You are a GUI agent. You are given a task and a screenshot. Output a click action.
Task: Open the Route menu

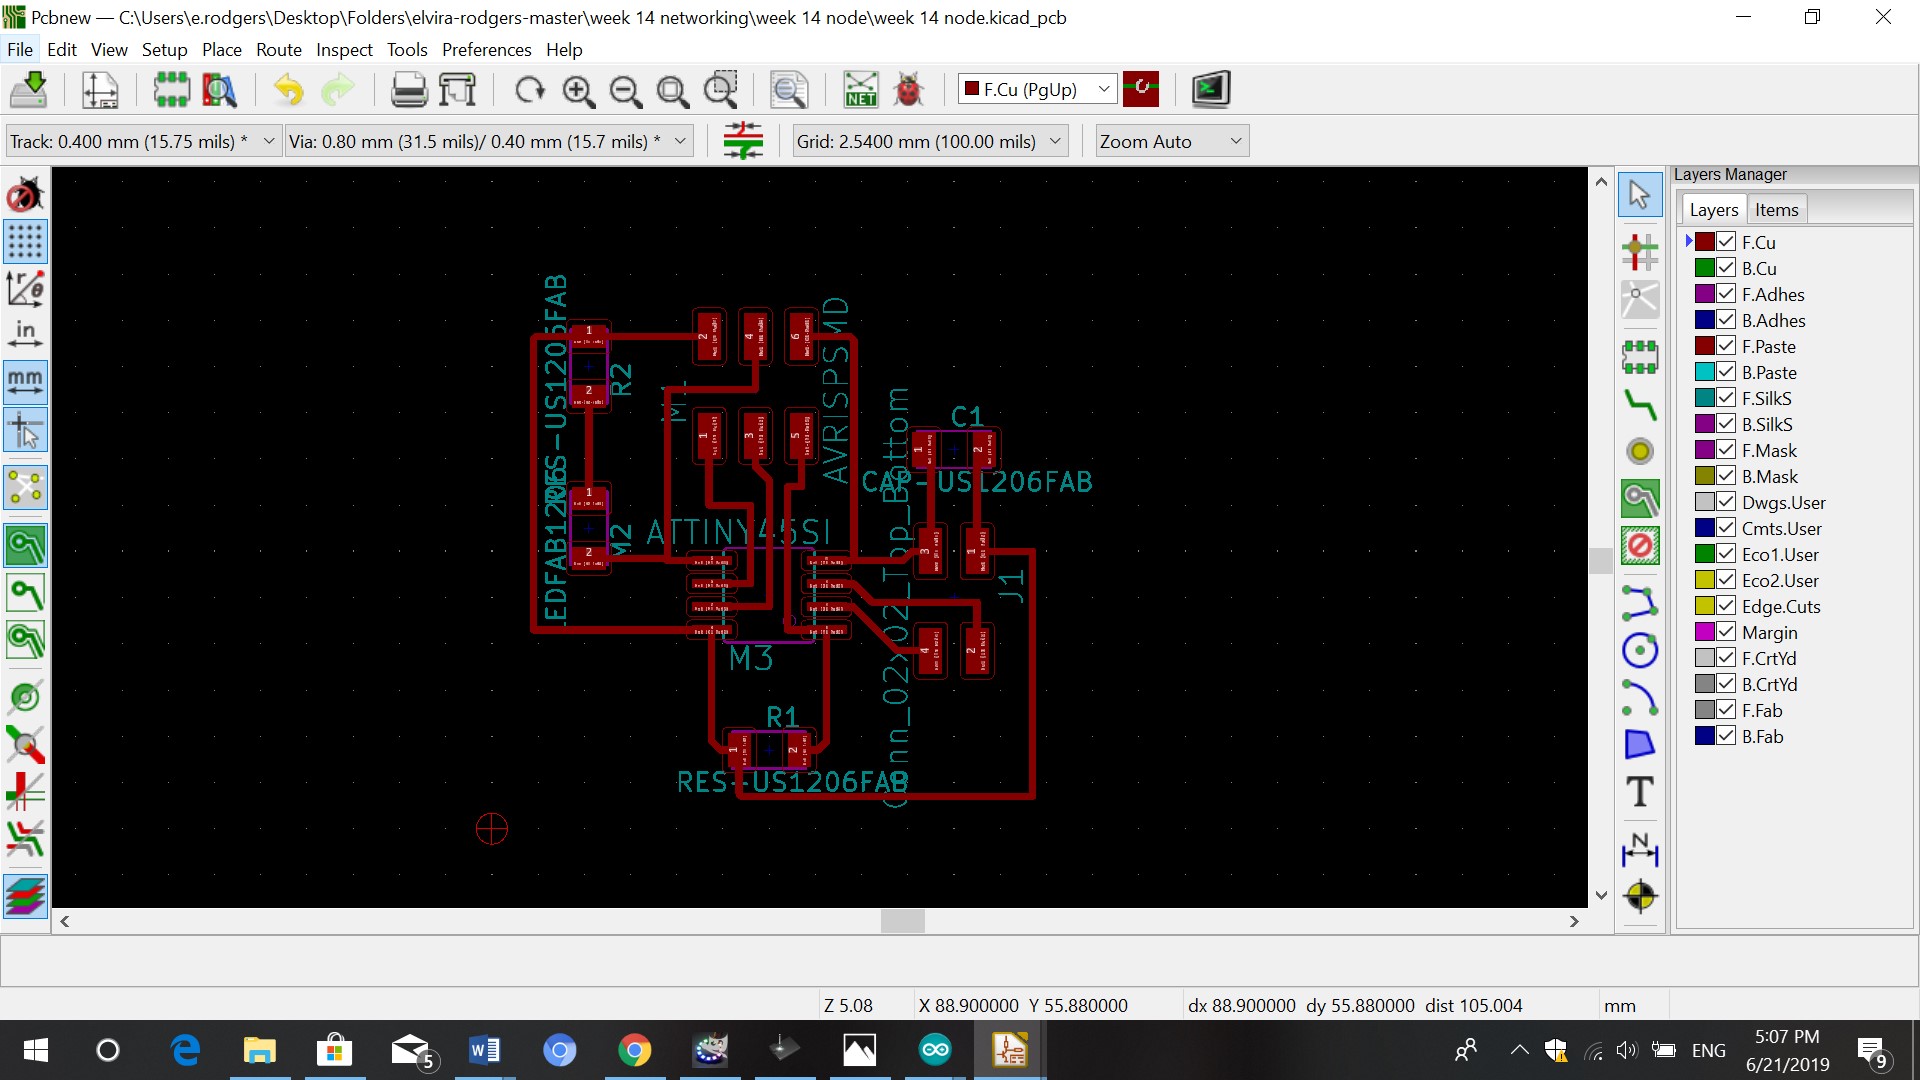pyautogui.click(x=278, y=50)
